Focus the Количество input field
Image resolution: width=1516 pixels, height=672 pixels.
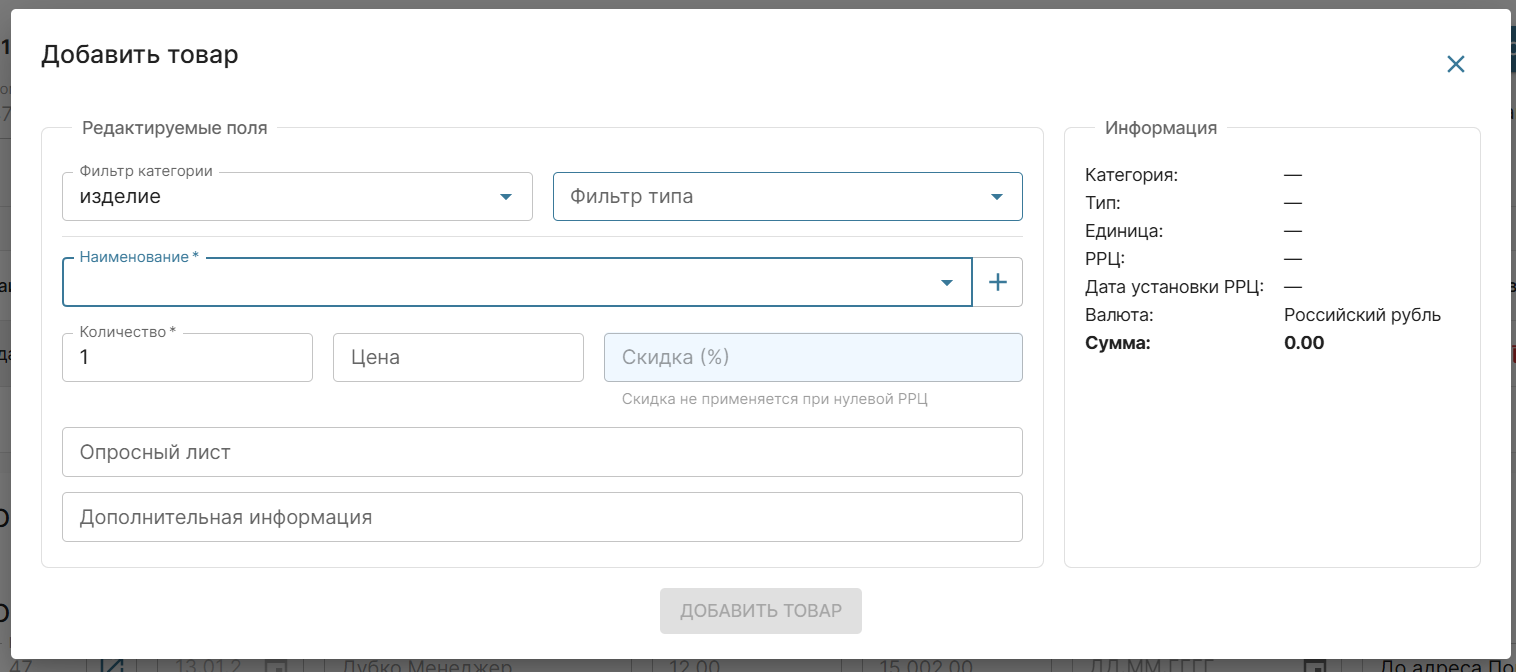(187, 358)
